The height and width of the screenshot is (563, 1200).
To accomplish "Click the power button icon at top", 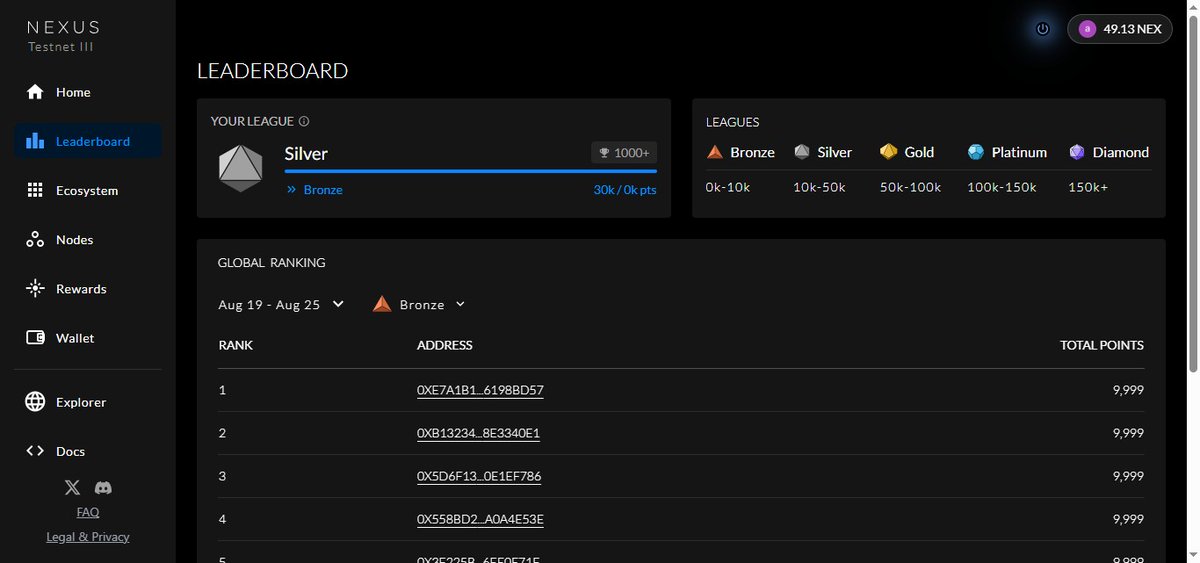I will pyautogui.click(x=1043, y=29).
